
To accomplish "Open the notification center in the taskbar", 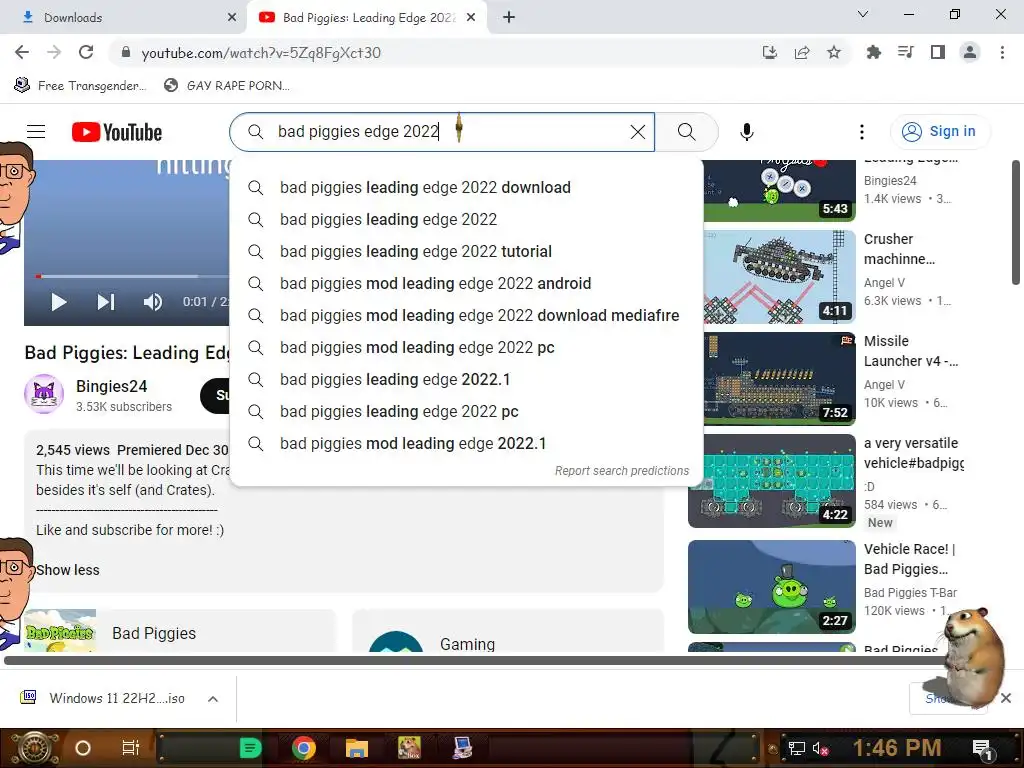I will (982, 748).
